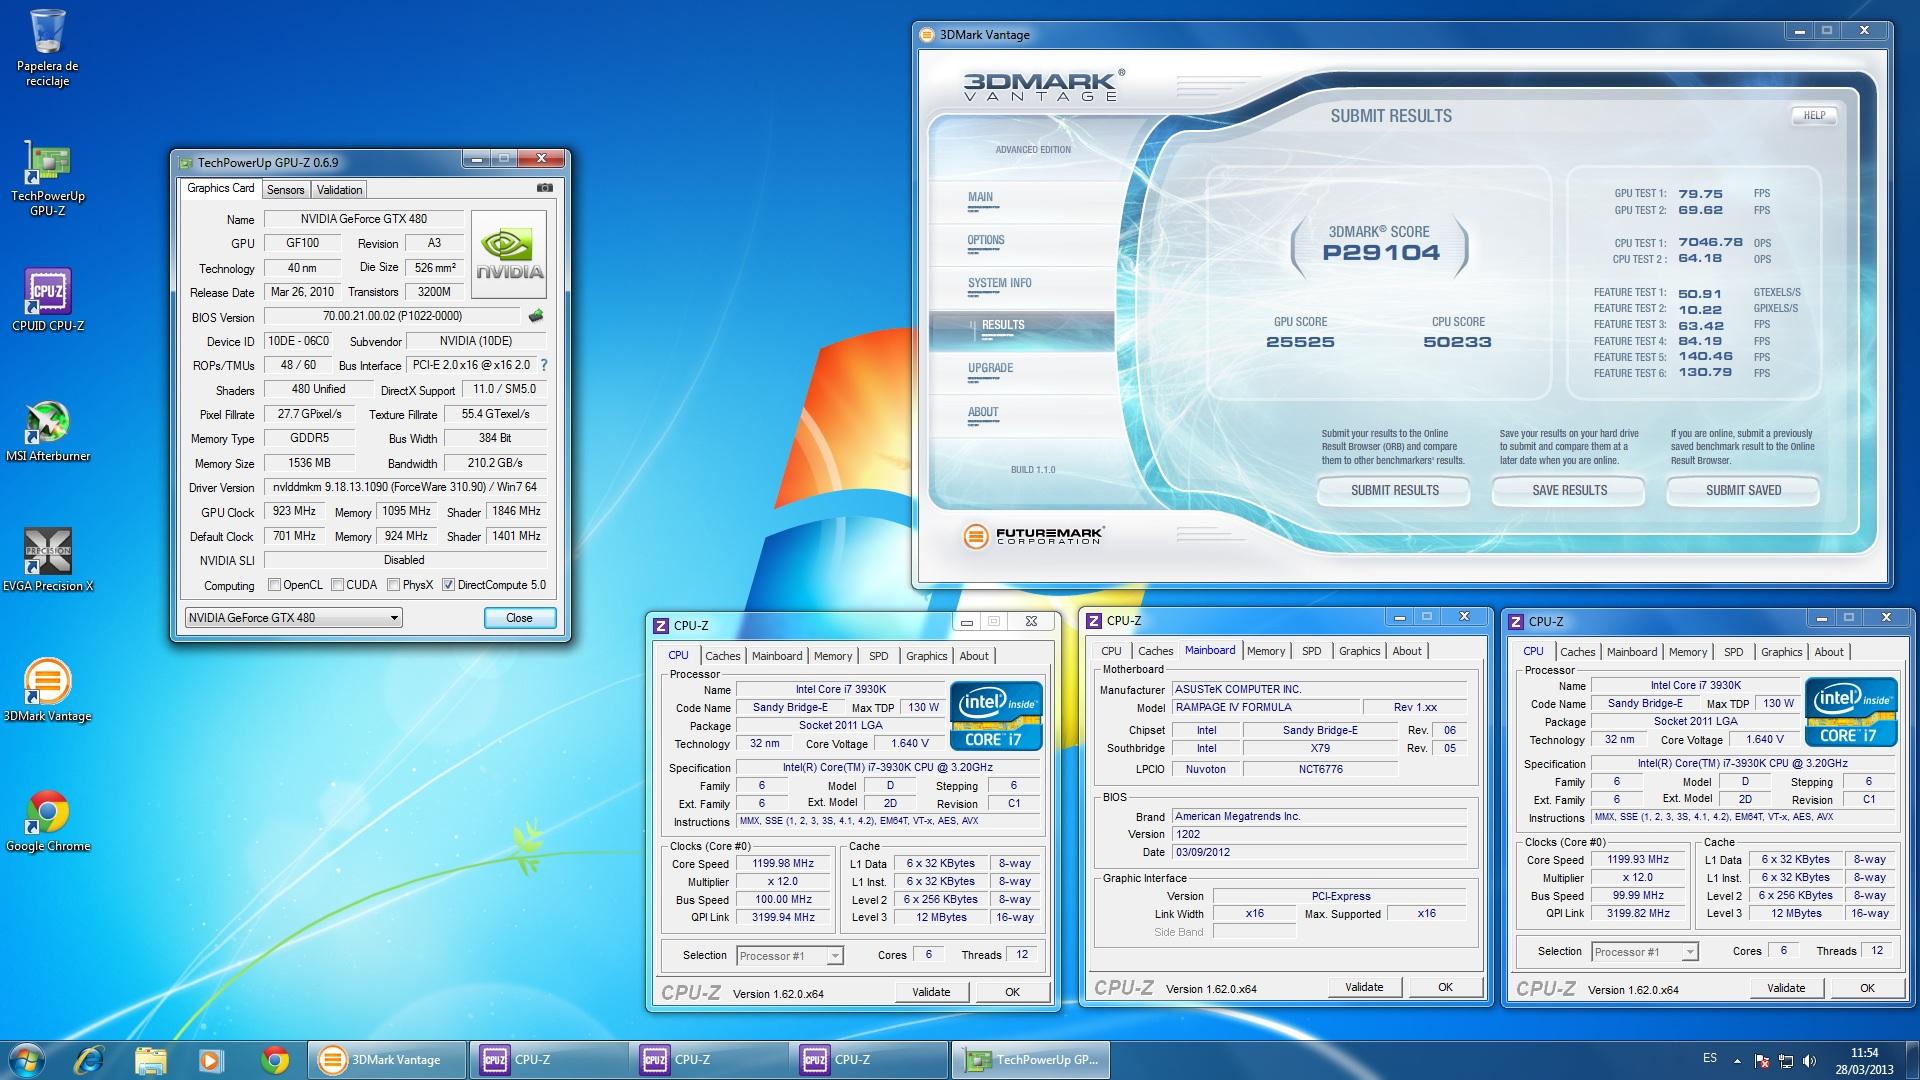Viewport: 1920px width, 1080px height.
Task: Select the Graphics Card tab in GPU-Z
Action: pyautogui.click(x=221, y=188)
